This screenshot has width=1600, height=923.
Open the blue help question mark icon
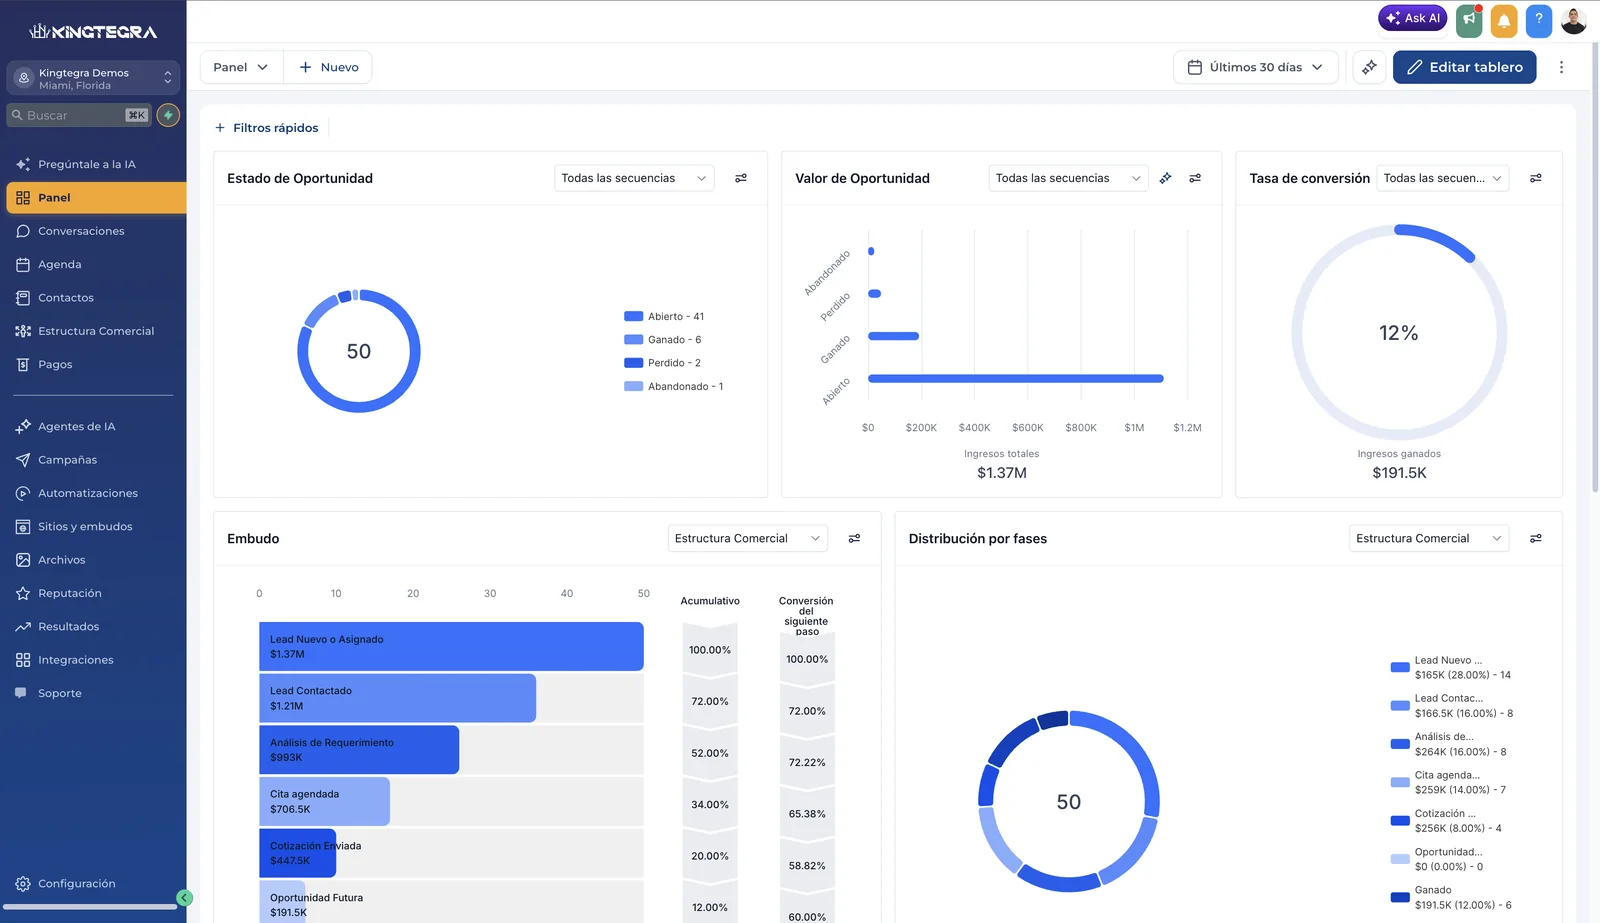pyautogui.click(x=1539, y=20)
